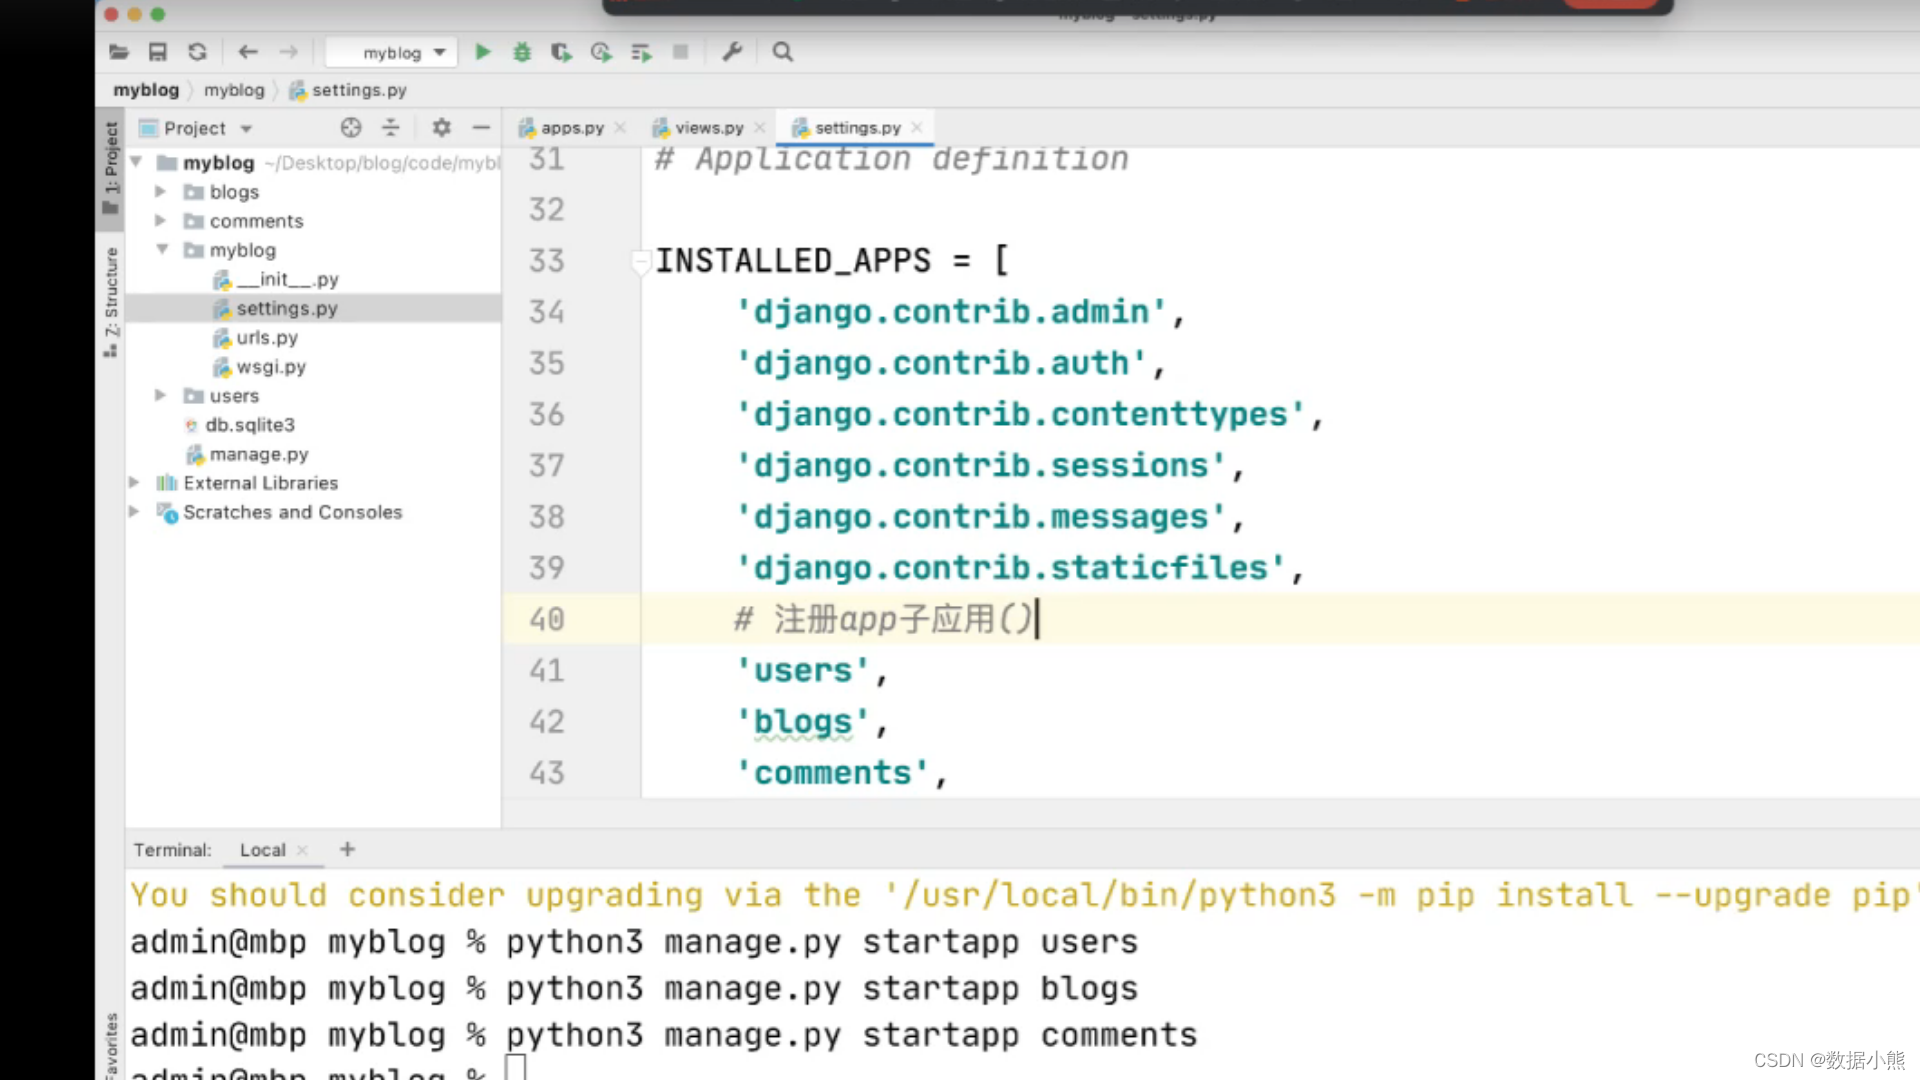This screenshot has width=1920, height=1080.
Task: Hide the Project panel with minus icon
Action: click(481, 127)
